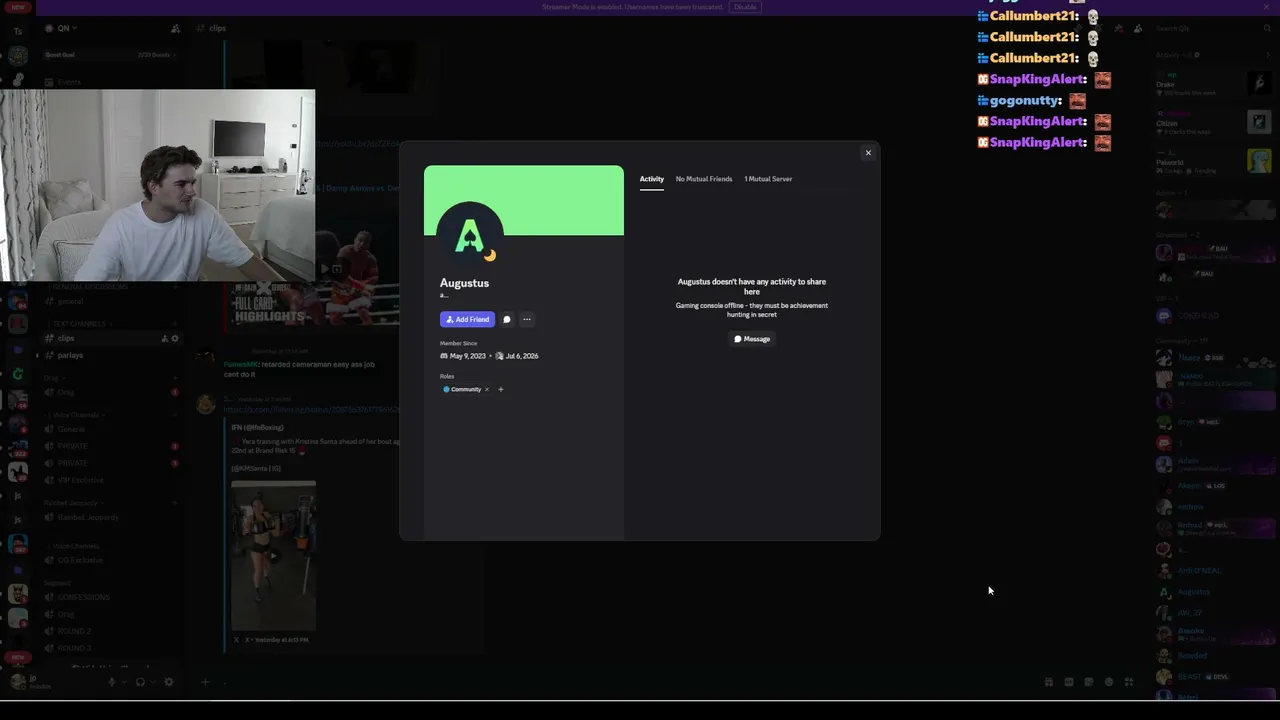Disable Streamer Mode from the top banner
This screenshot has height=720, width=1280.
[x=745, y=7]
